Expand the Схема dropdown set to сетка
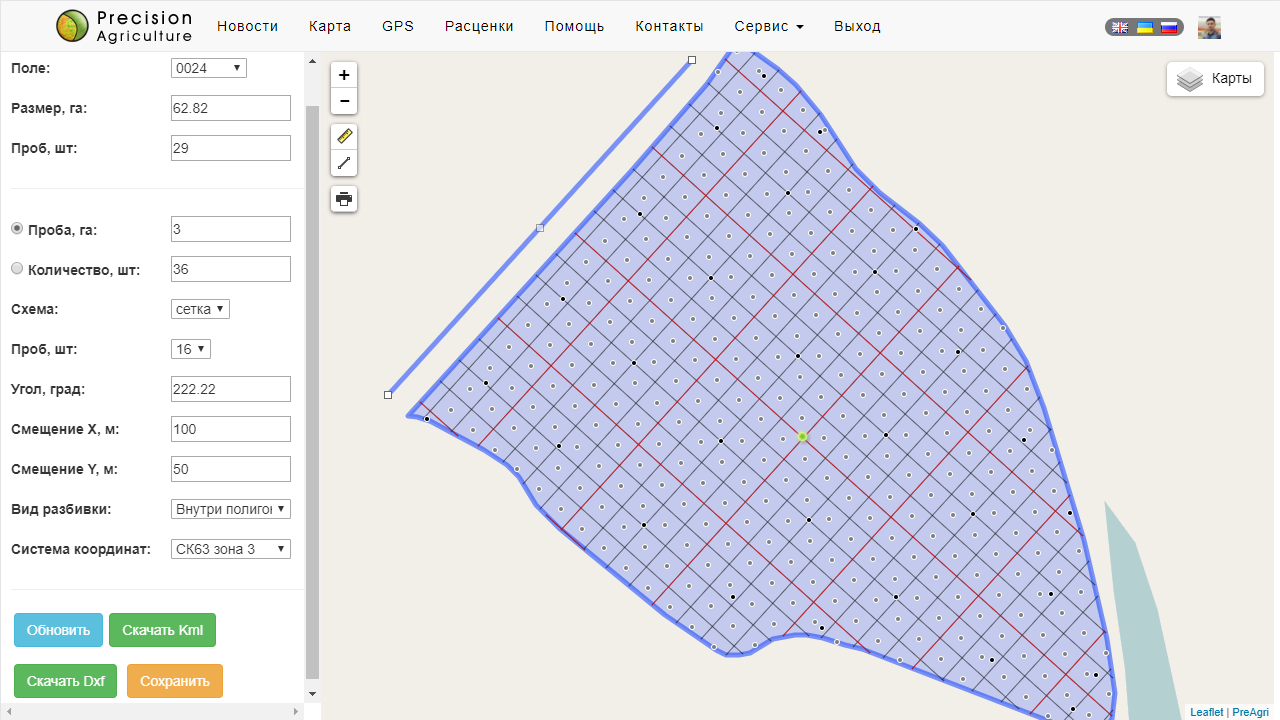The height and width of the screenshot is (720, 1280). (x=200, y=309)
